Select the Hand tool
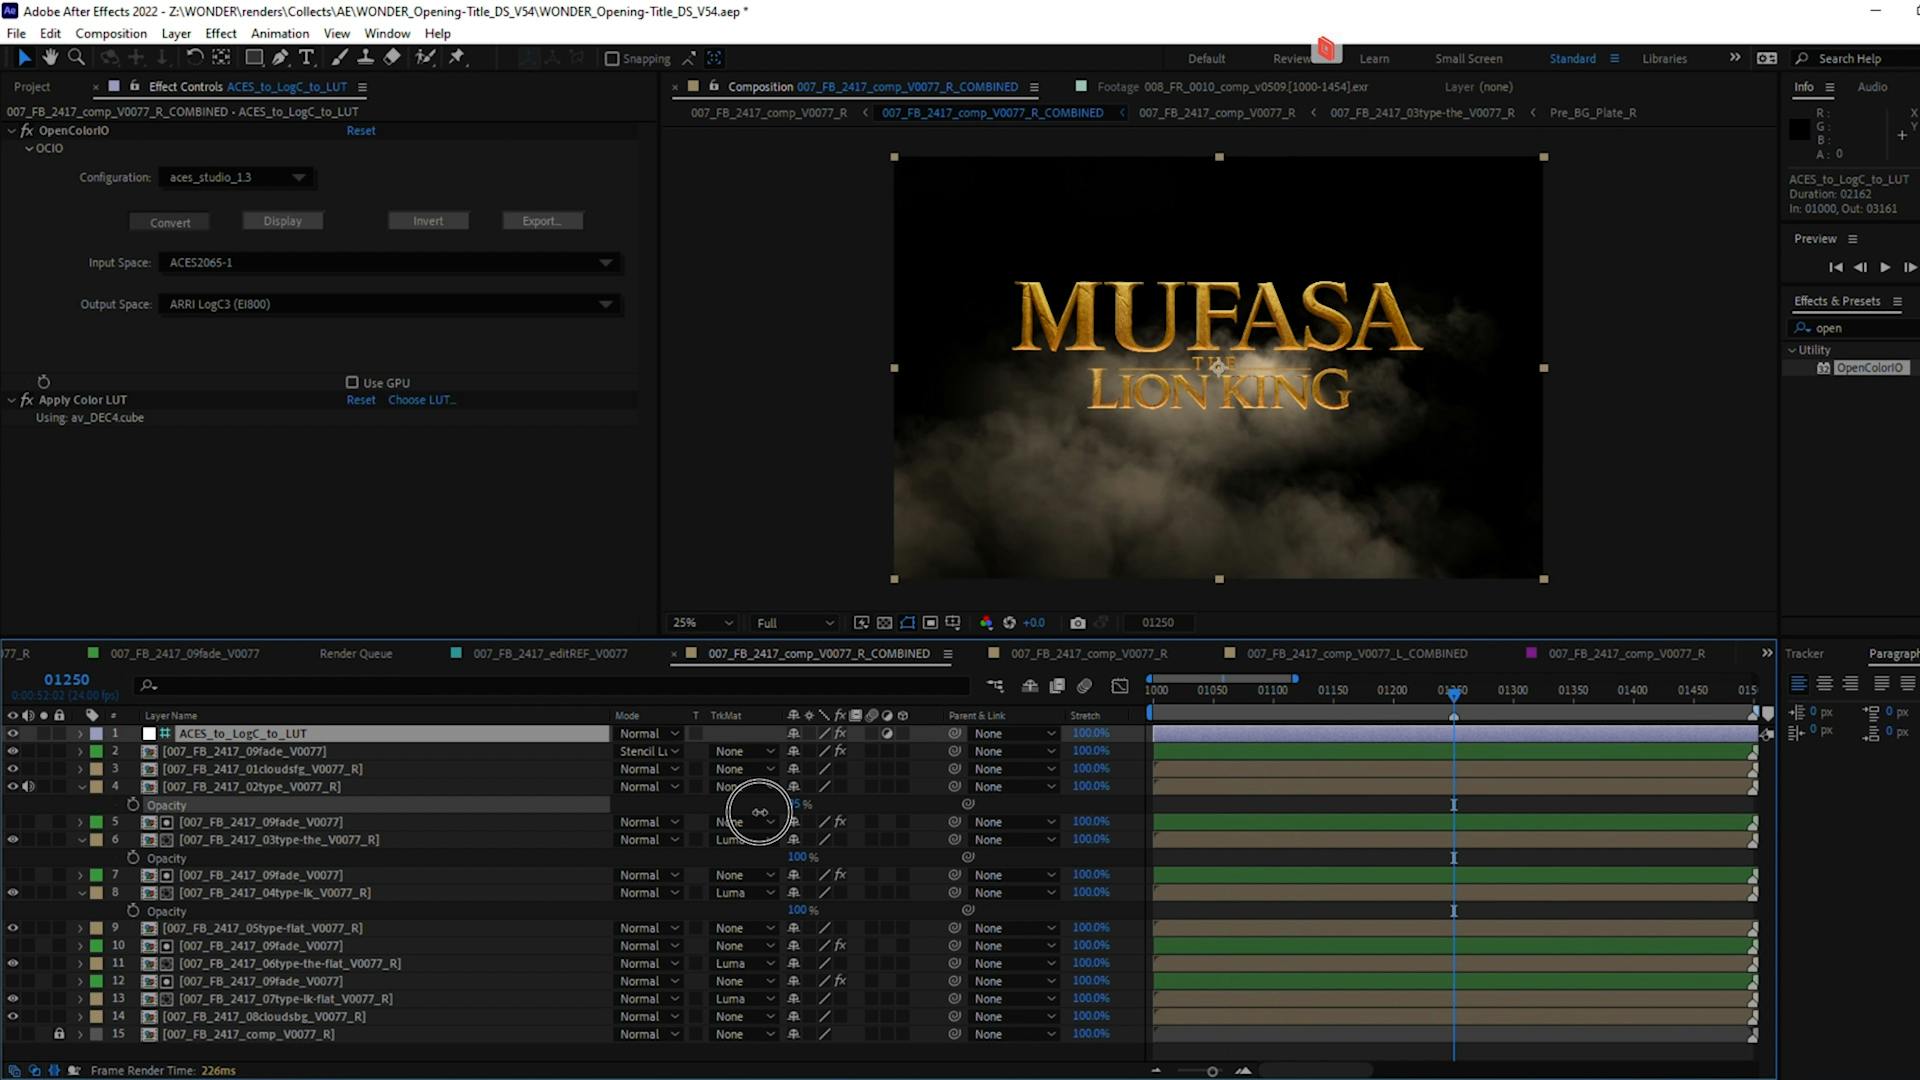The image size is (1920, 1080). coord(50,58)
